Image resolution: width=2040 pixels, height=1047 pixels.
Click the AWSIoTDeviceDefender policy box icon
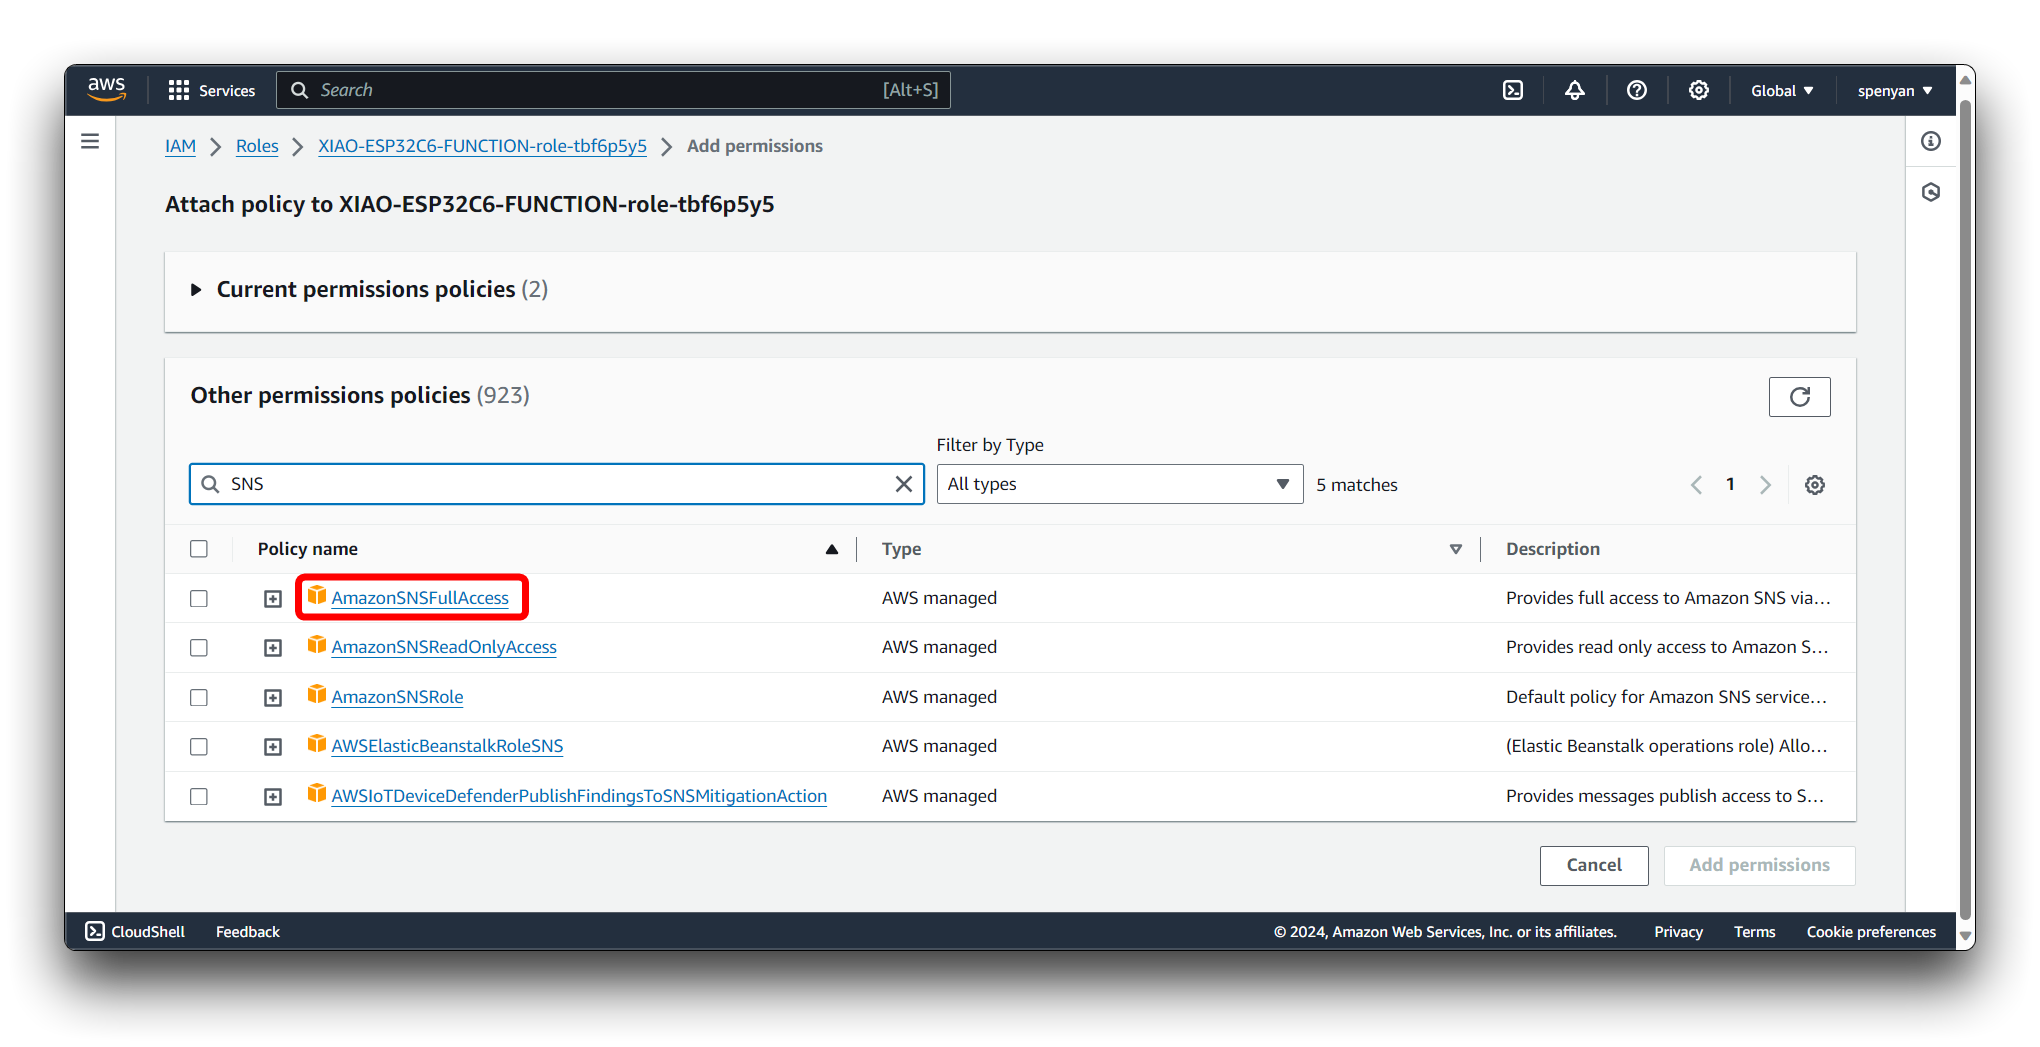[x=317, y=793]
